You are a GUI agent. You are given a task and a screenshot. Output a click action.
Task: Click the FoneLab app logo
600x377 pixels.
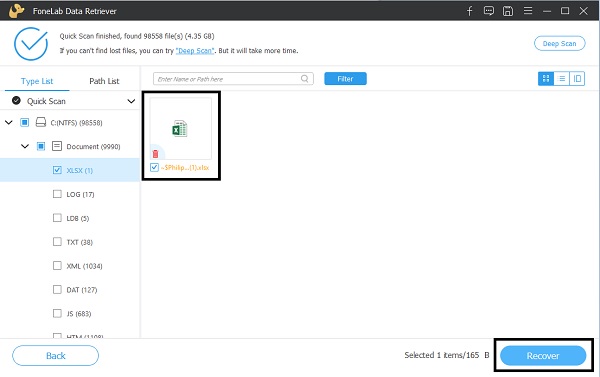pos(16,11)
